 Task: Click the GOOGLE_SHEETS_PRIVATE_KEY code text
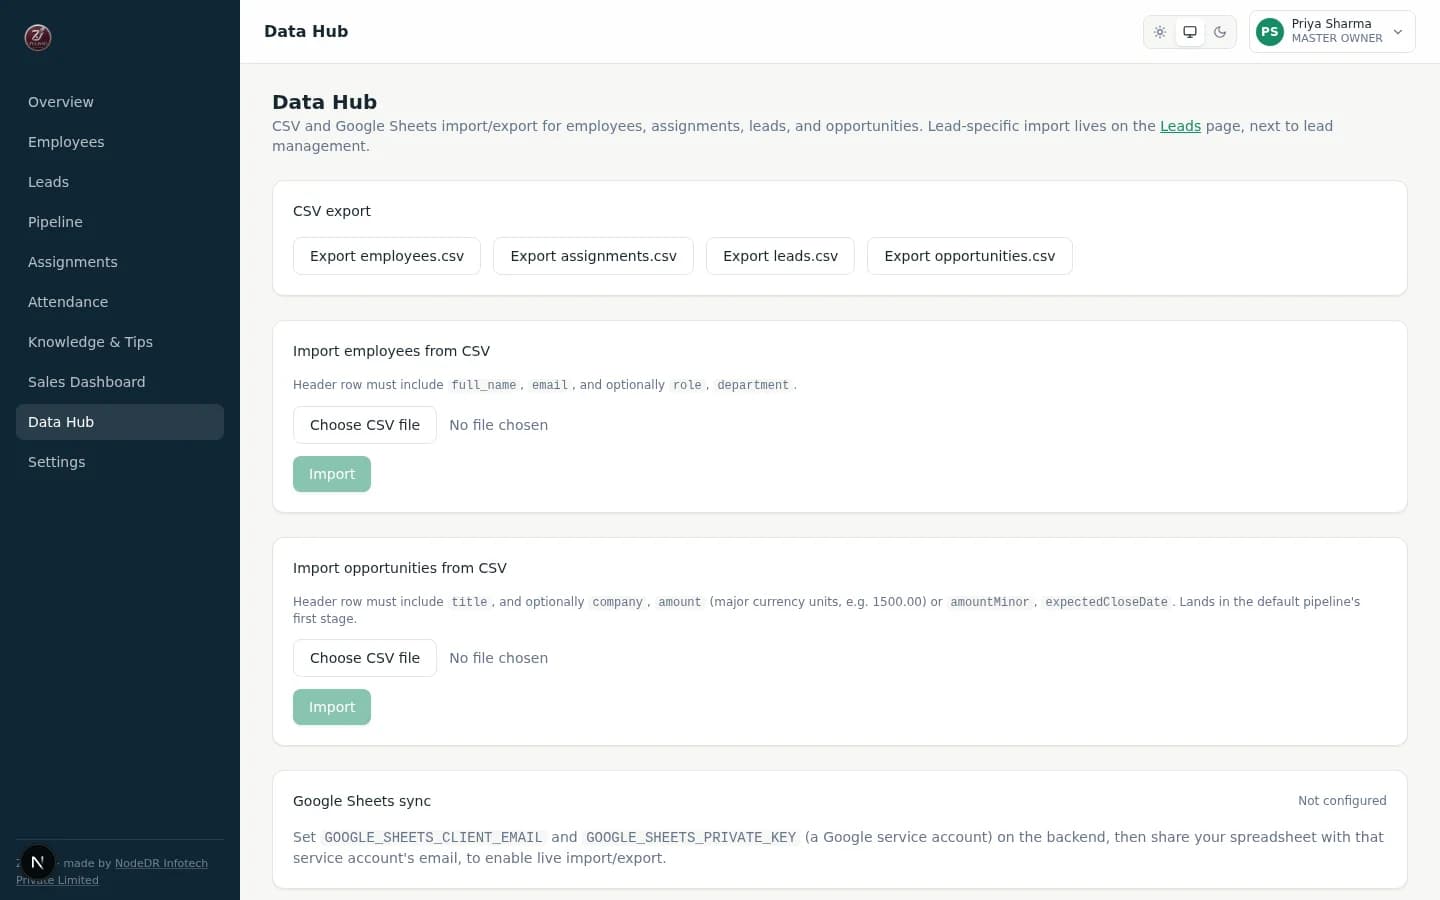691,838
